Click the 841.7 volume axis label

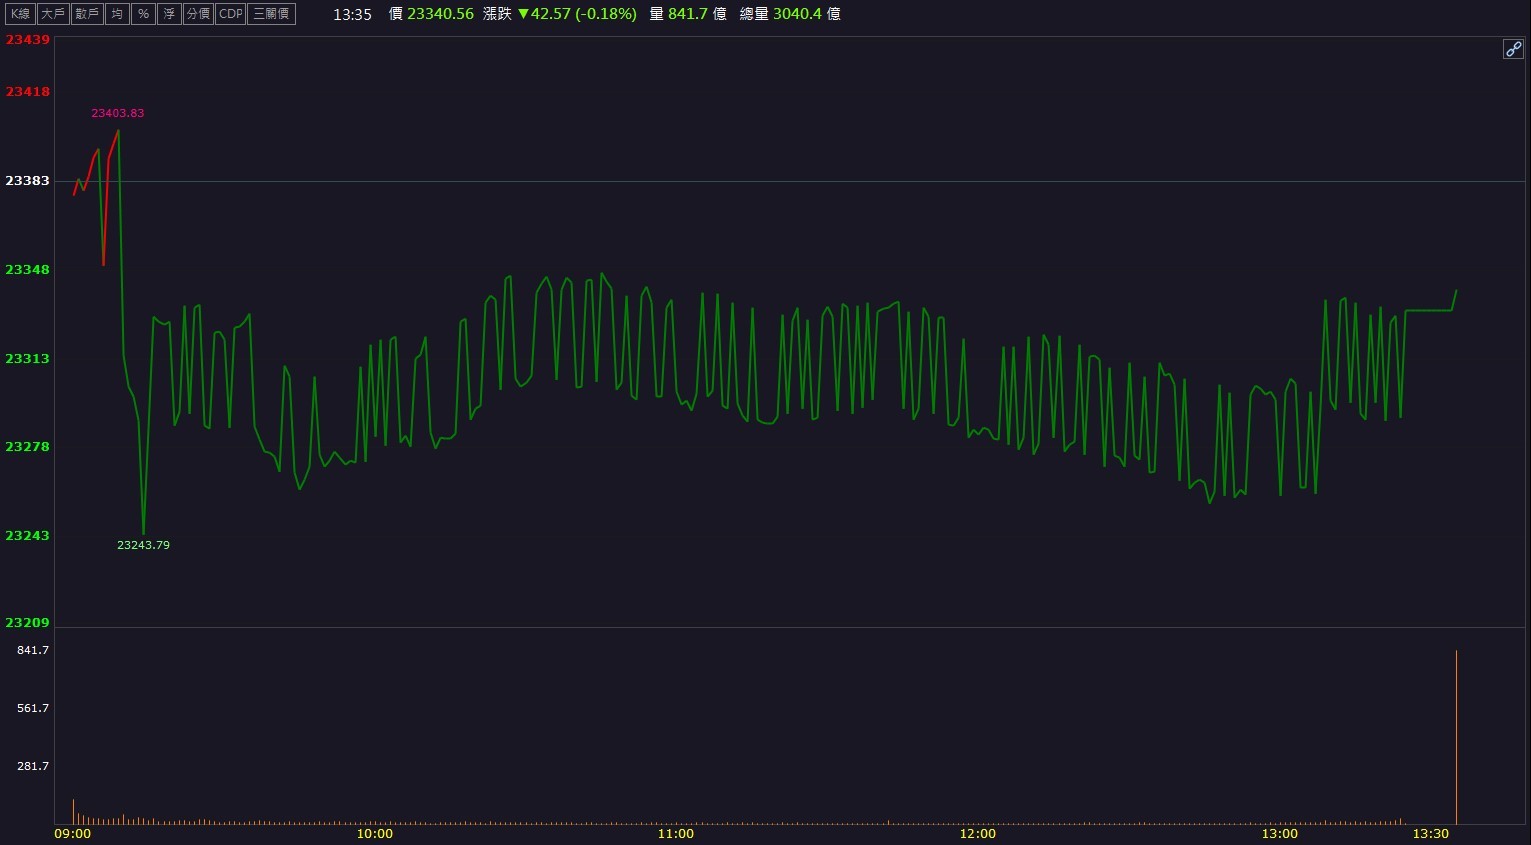tap(33, 650)
